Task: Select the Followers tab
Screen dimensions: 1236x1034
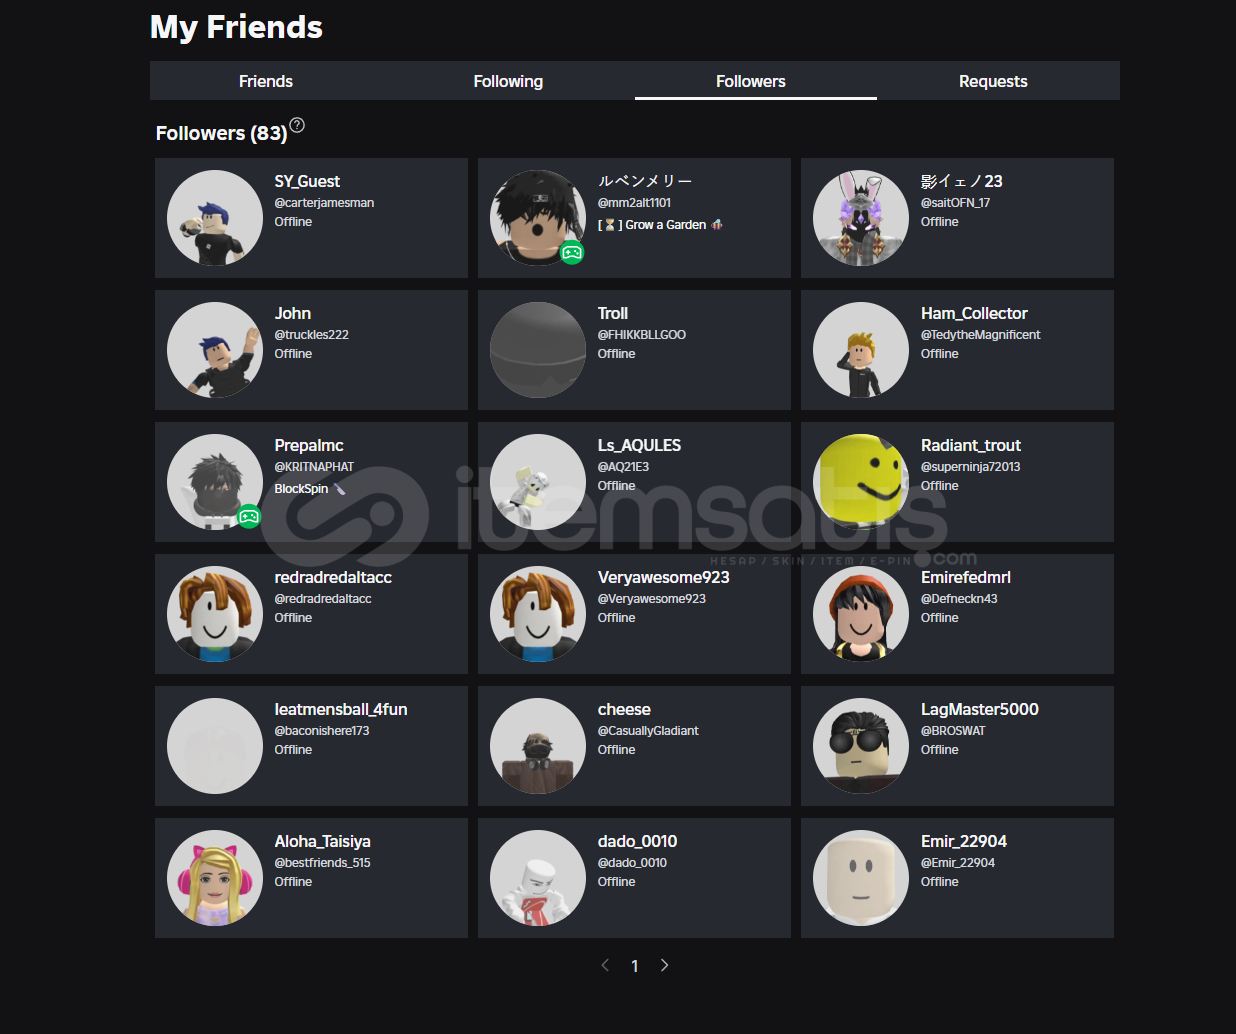Action: (x=751, y=81)
